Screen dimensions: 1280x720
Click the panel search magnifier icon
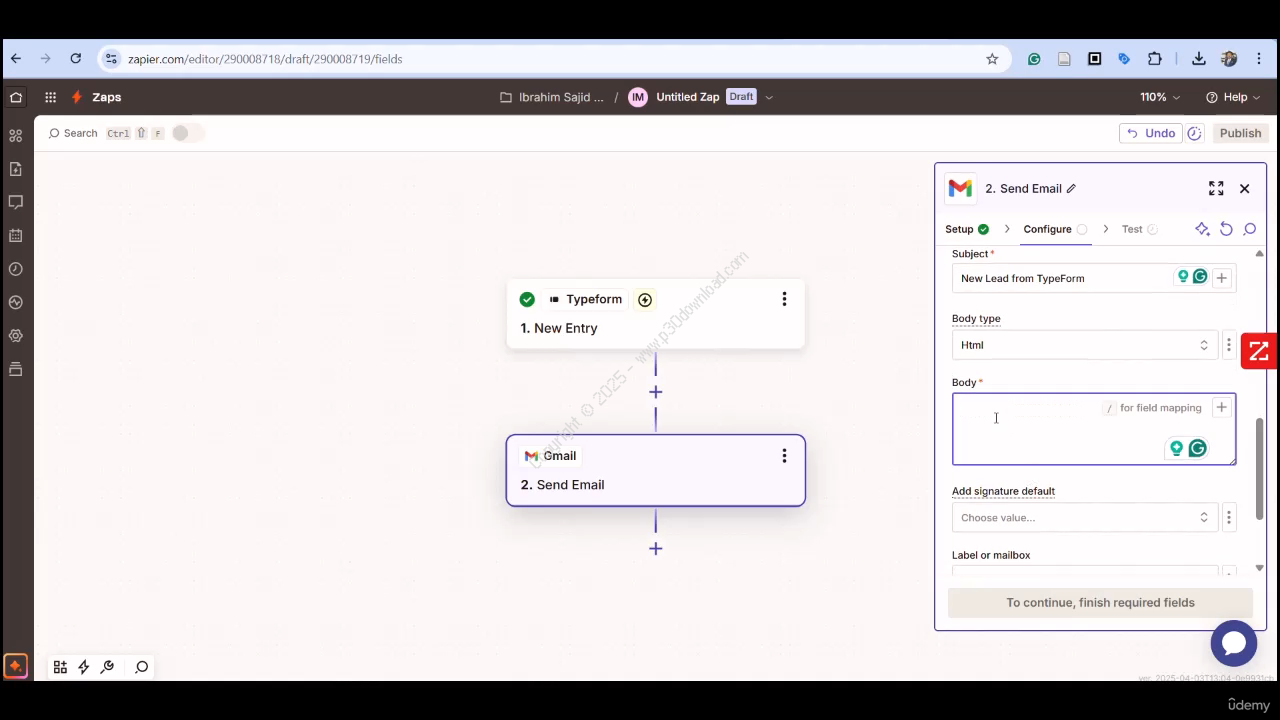1250,229
